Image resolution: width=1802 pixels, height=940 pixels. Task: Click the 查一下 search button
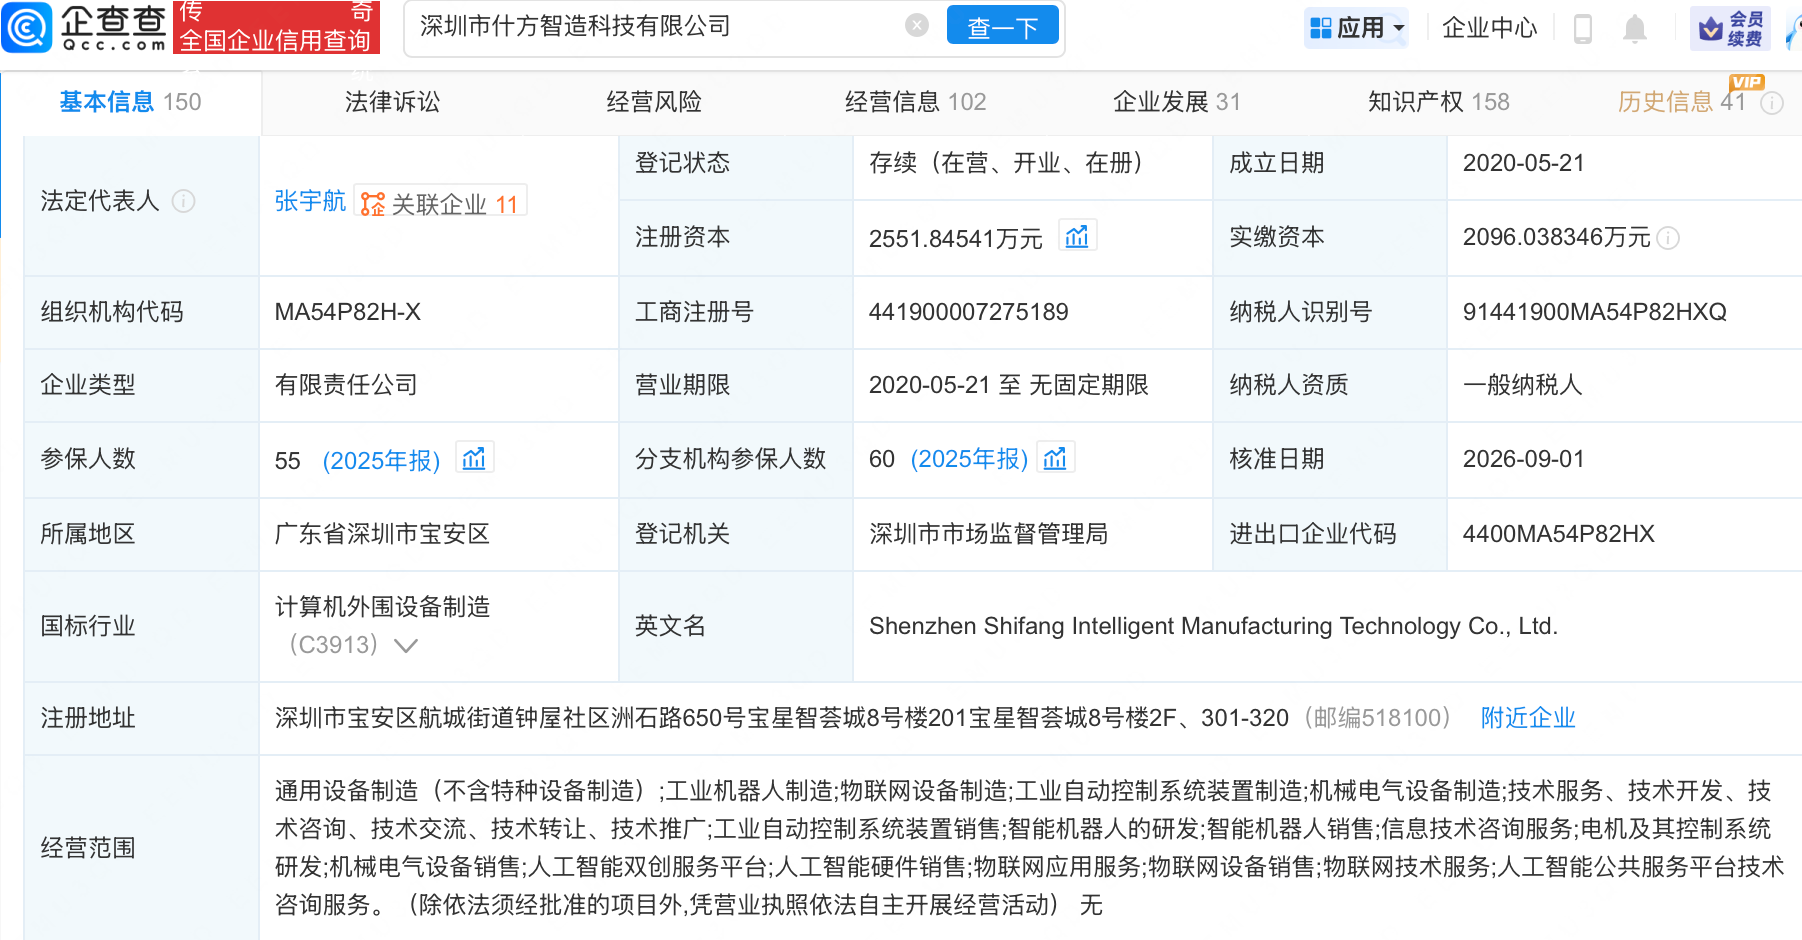1003,27
